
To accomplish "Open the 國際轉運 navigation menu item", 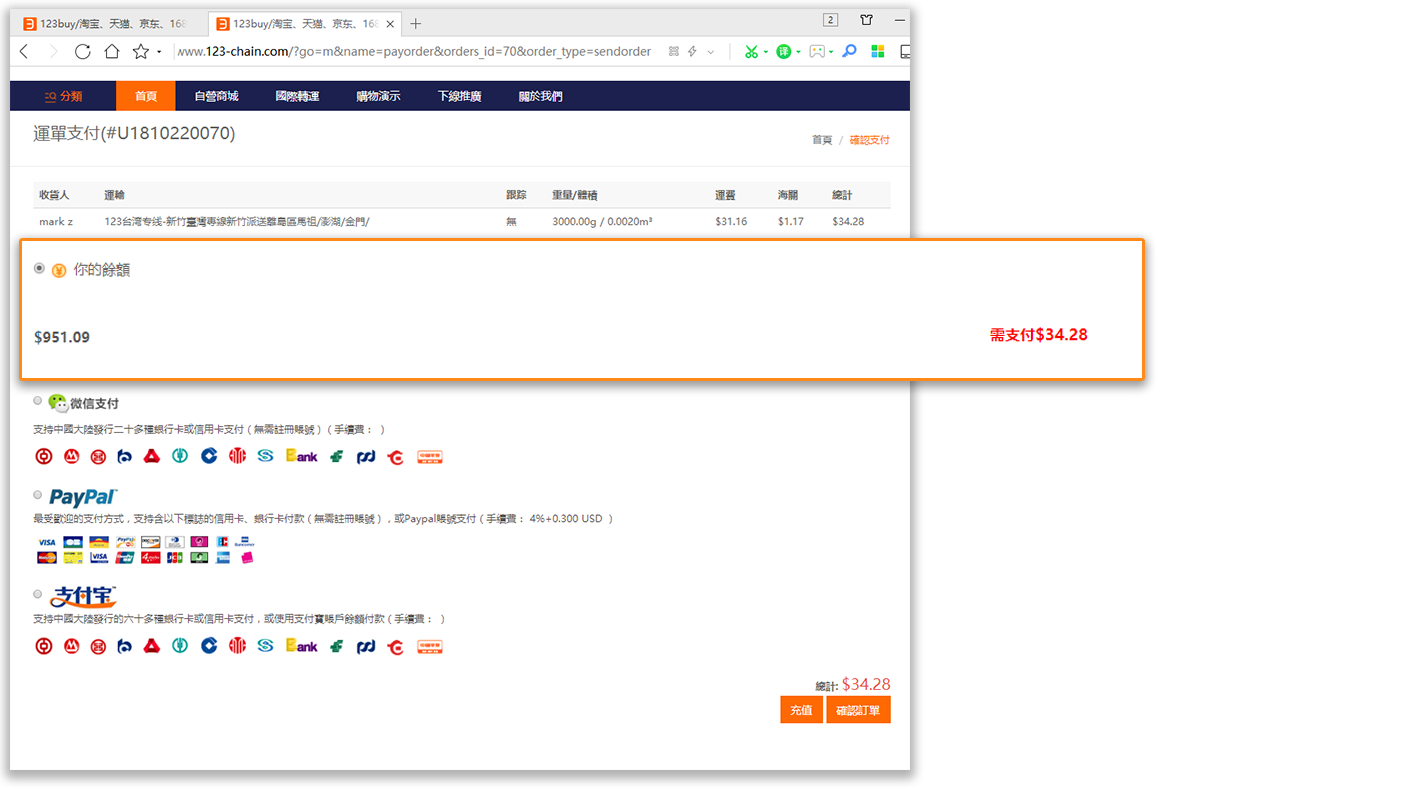I will (297, 96).
